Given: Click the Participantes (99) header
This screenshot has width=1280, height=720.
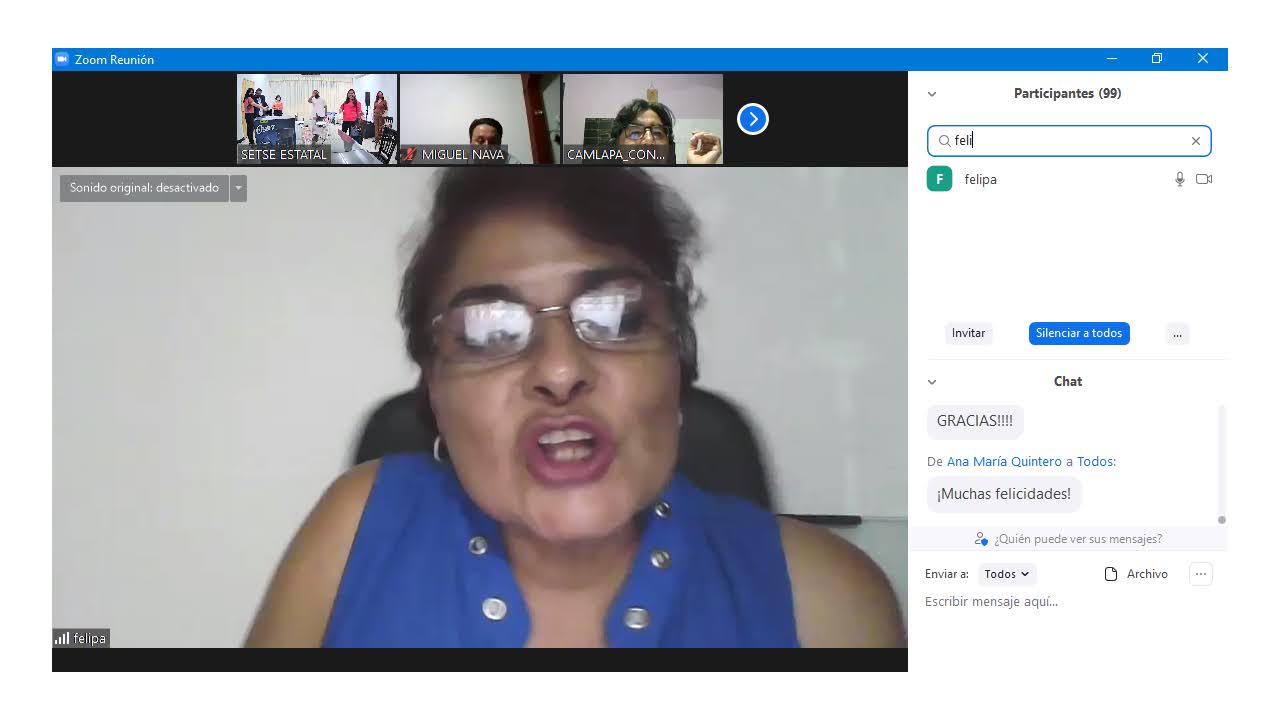Looking at the screenshot, I should (x=1067, y=94).
